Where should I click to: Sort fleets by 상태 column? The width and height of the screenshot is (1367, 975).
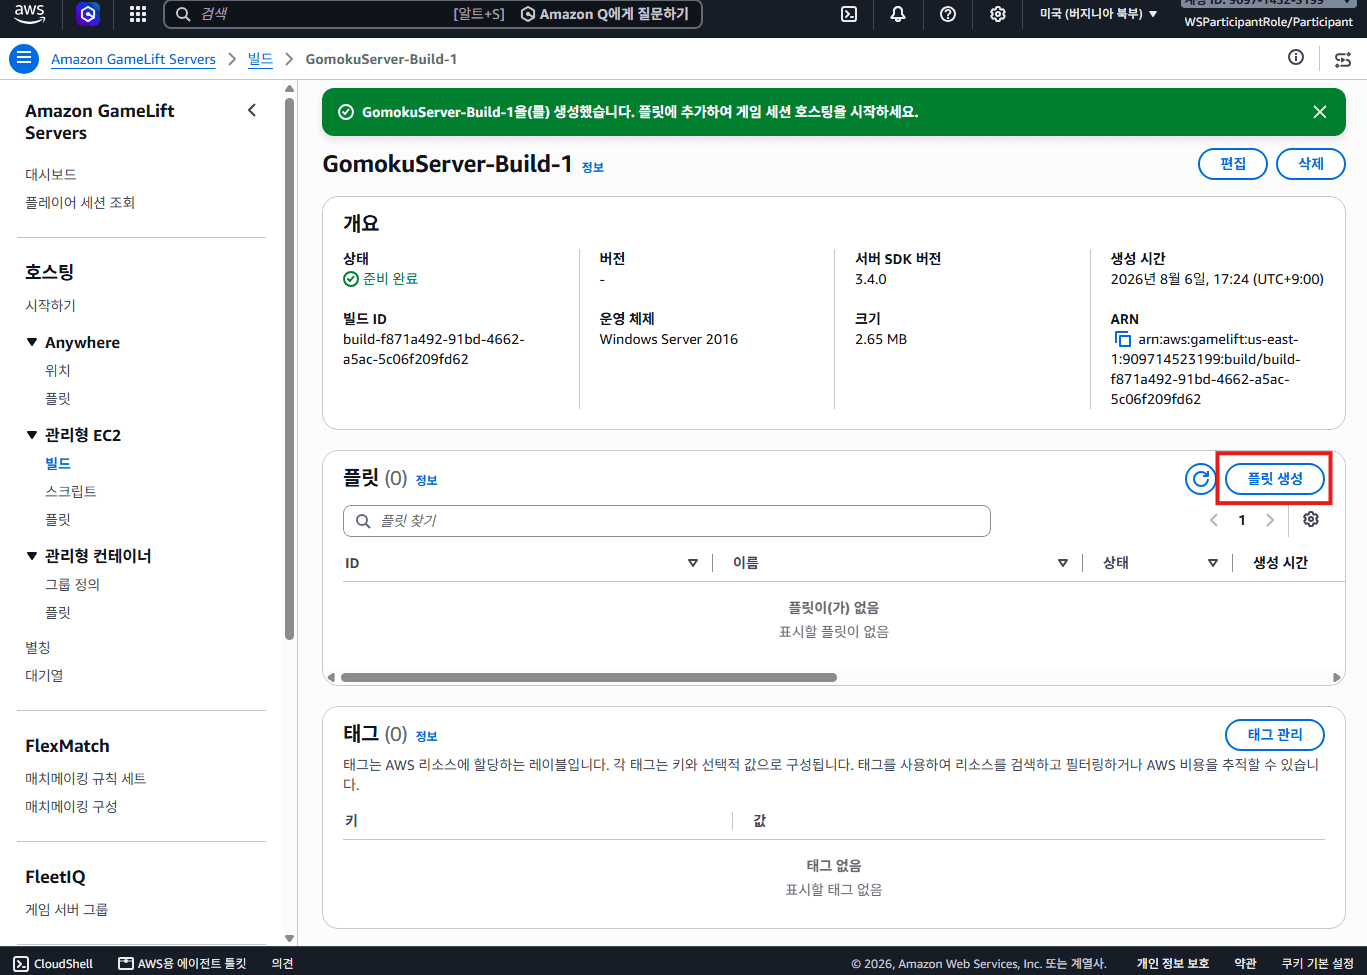click(x=1213, y=563)
